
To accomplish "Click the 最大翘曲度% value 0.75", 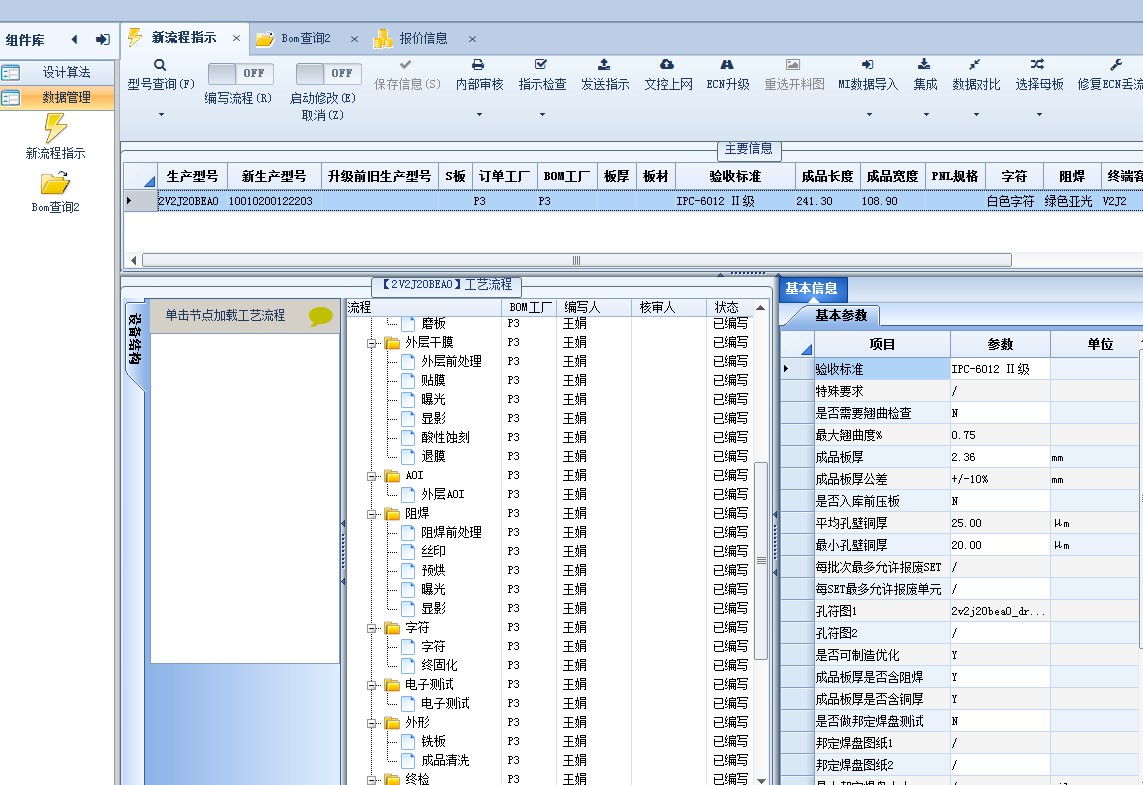I will (1000, 435).
